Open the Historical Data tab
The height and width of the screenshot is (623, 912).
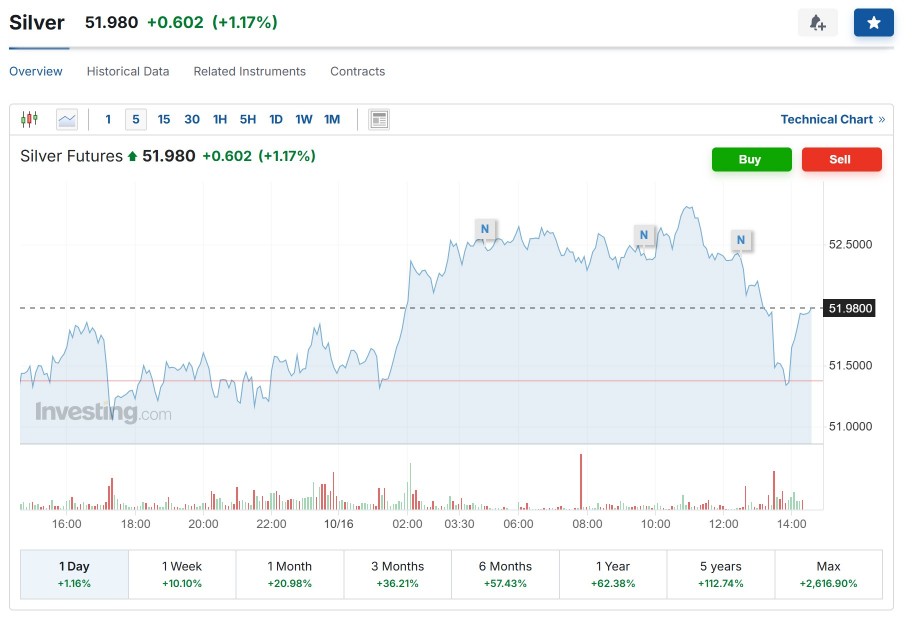pos(128,71)
